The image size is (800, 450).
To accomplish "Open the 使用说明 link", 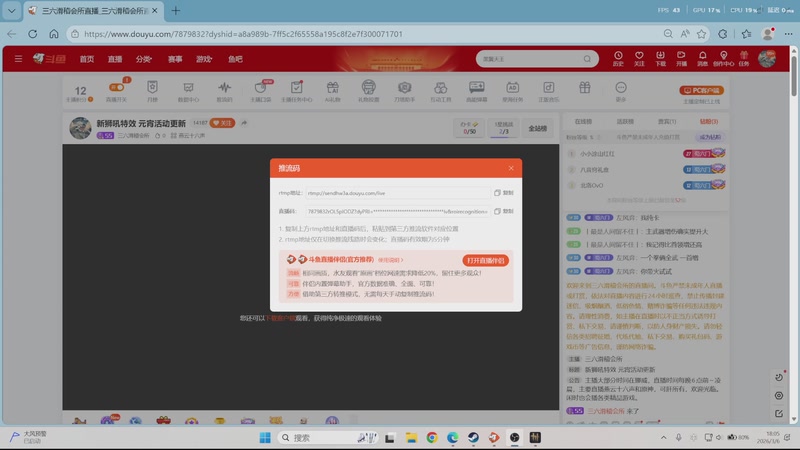I will (390, 260).
